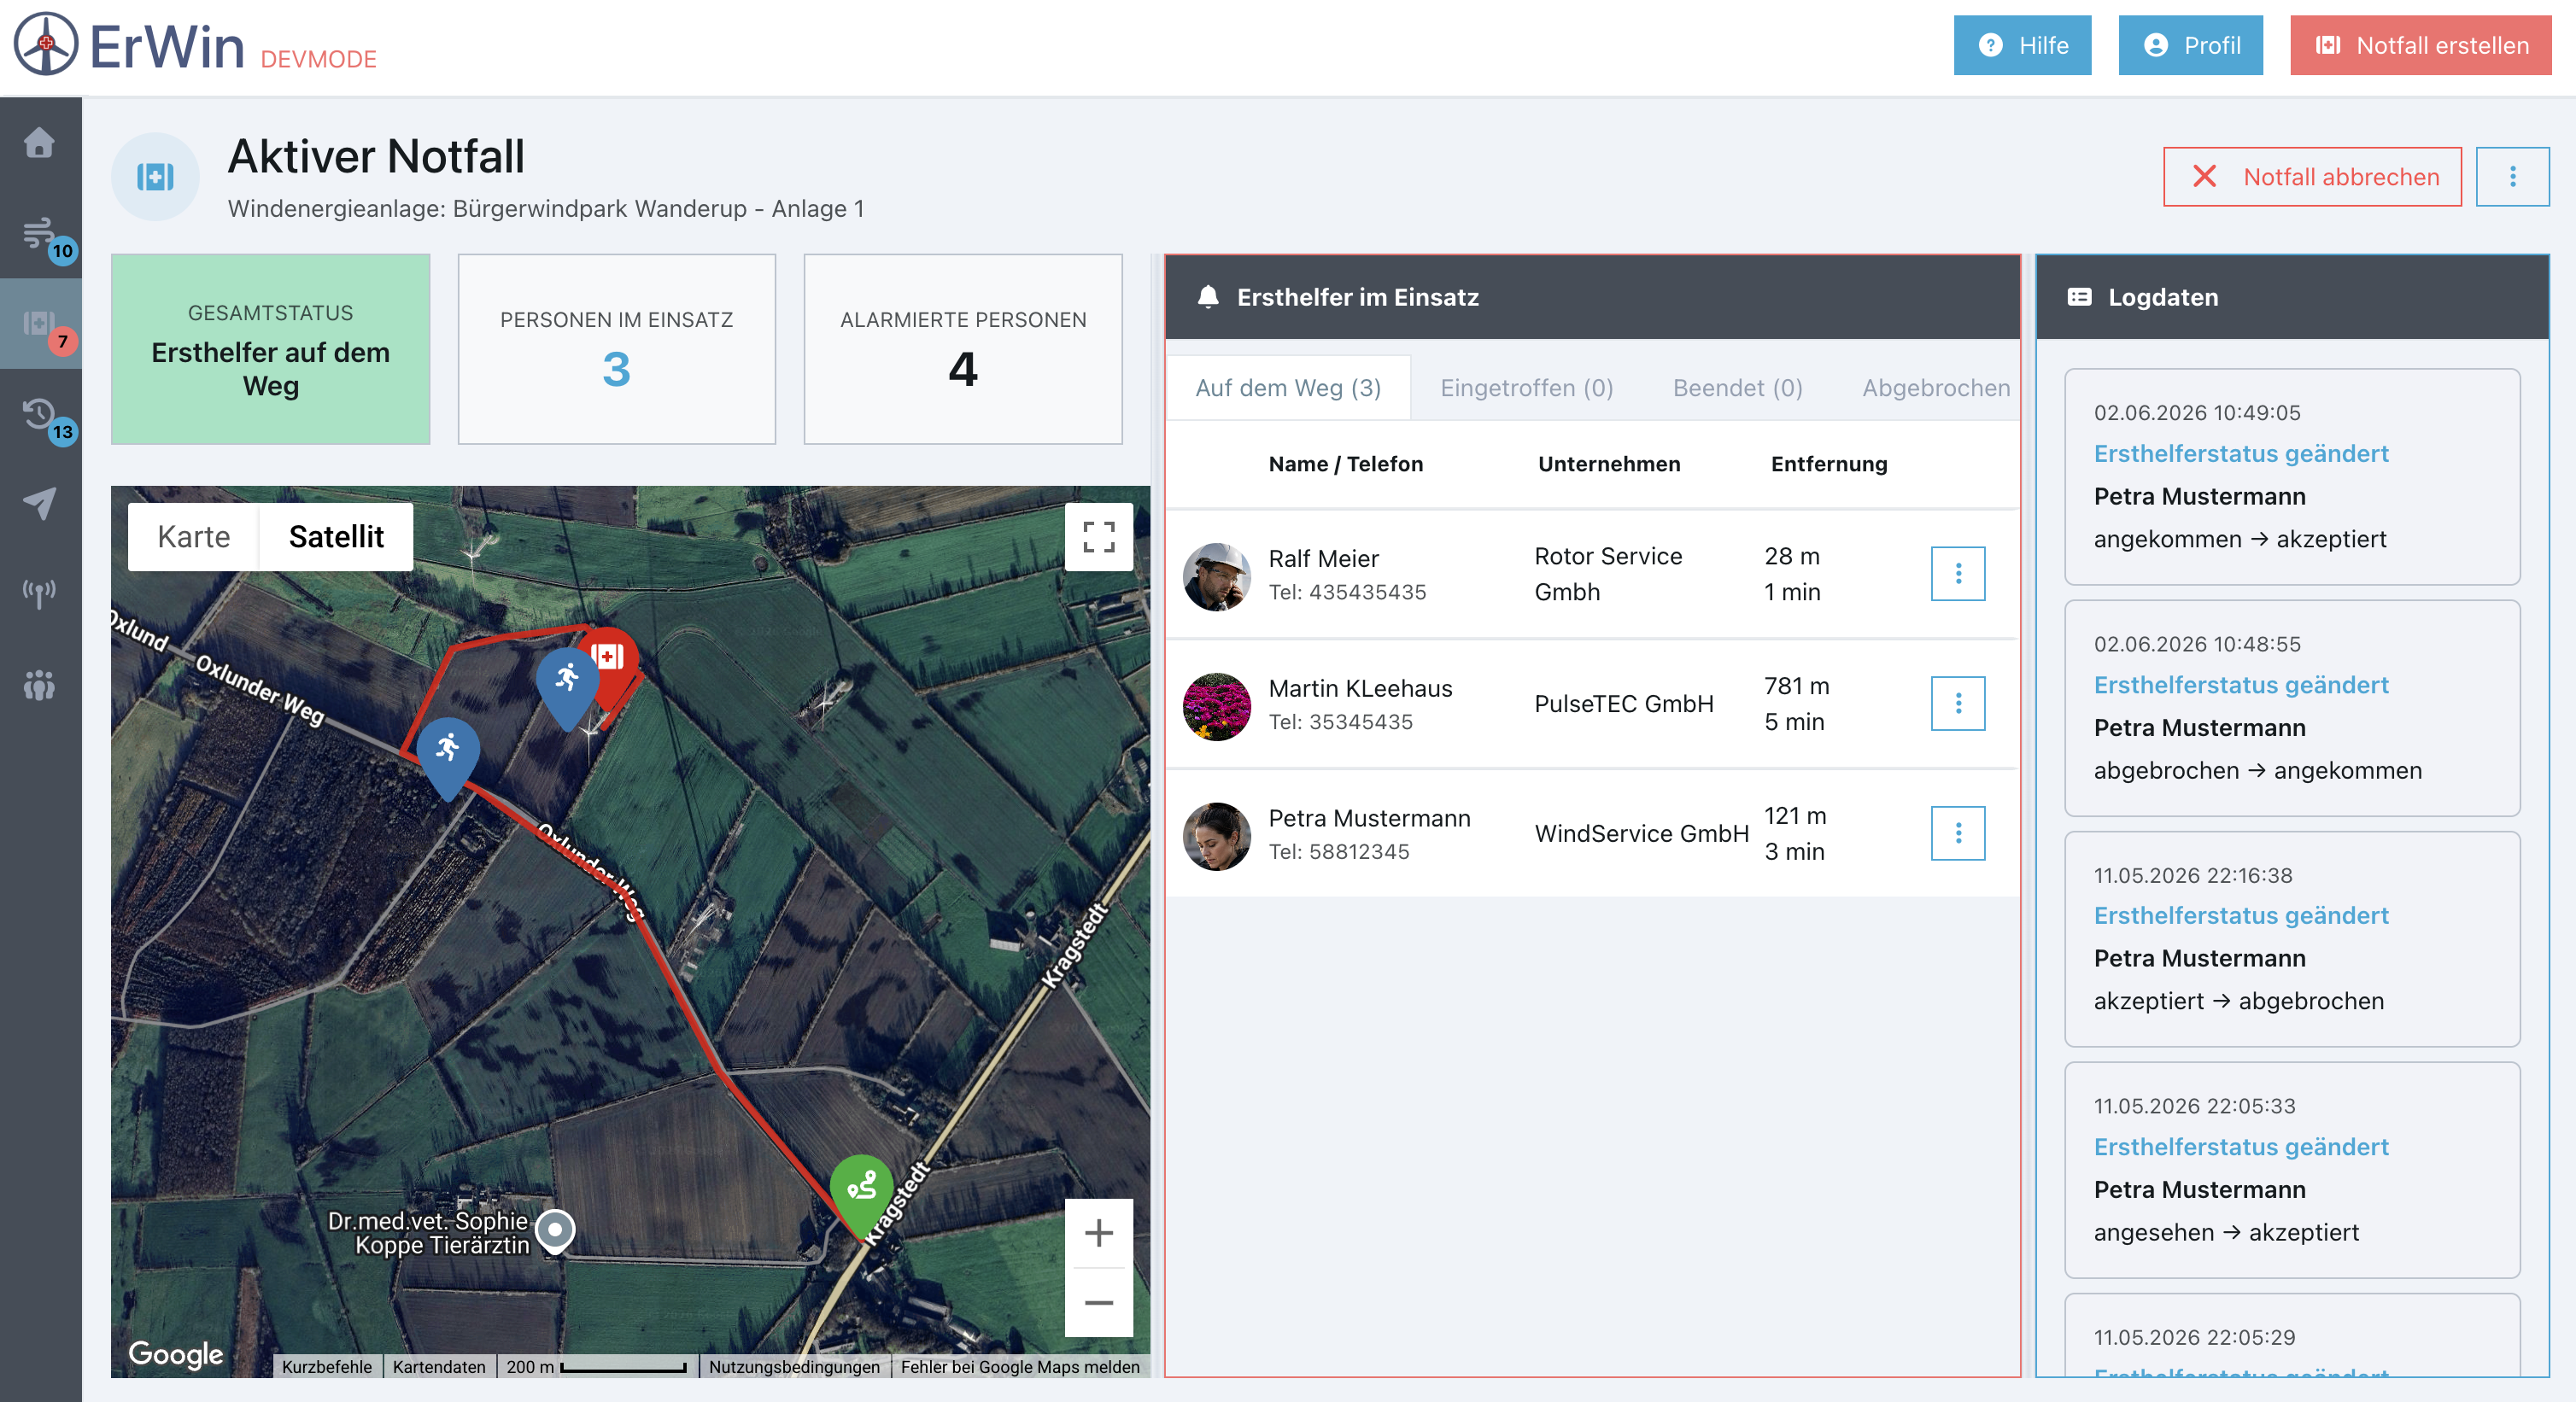2576x1402 pixels.
Task: Click the Notfall abbrechen button
Action: 2312,177
